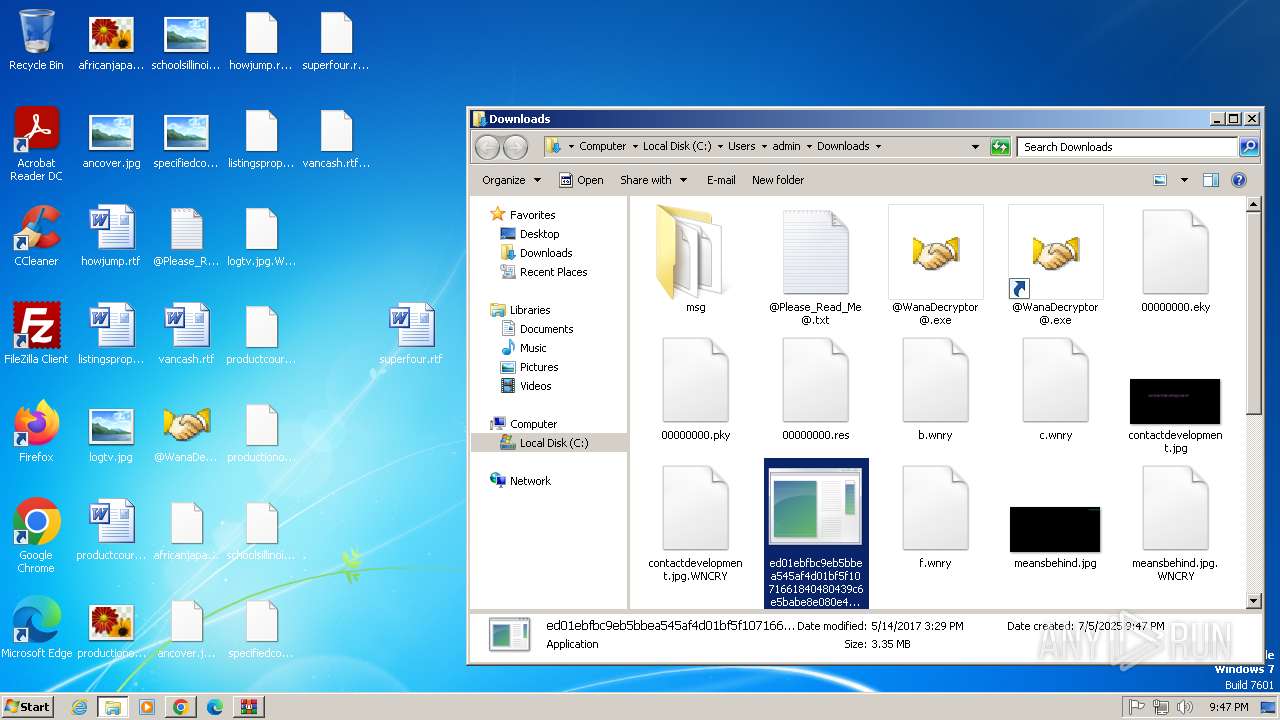Click the E-mail toolbar button
This screenshot has width=1280, height=720.
(x=721, y=180)
